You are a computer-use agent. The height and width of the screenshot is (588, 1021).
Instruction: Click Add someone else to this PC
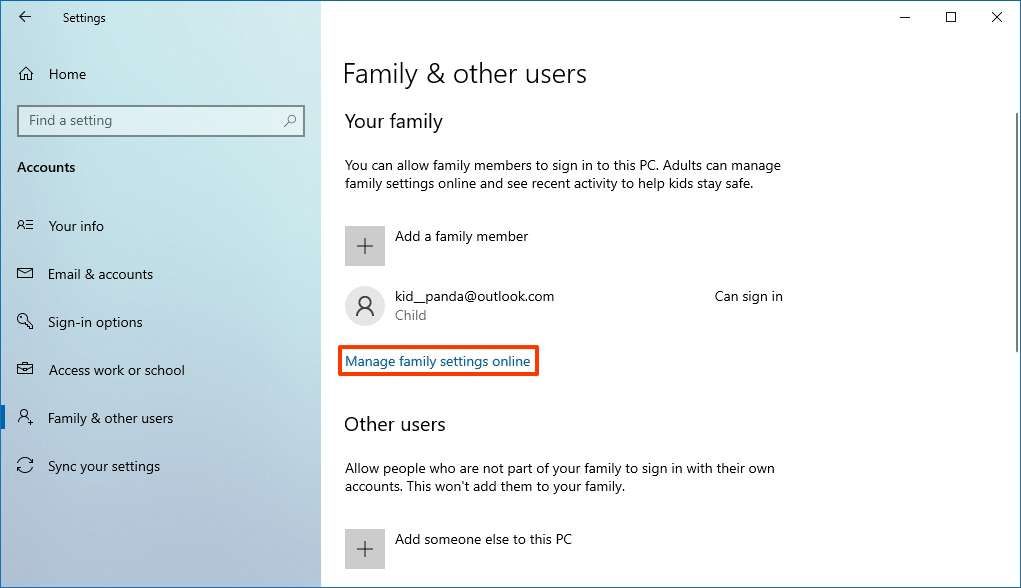[483, 539]
